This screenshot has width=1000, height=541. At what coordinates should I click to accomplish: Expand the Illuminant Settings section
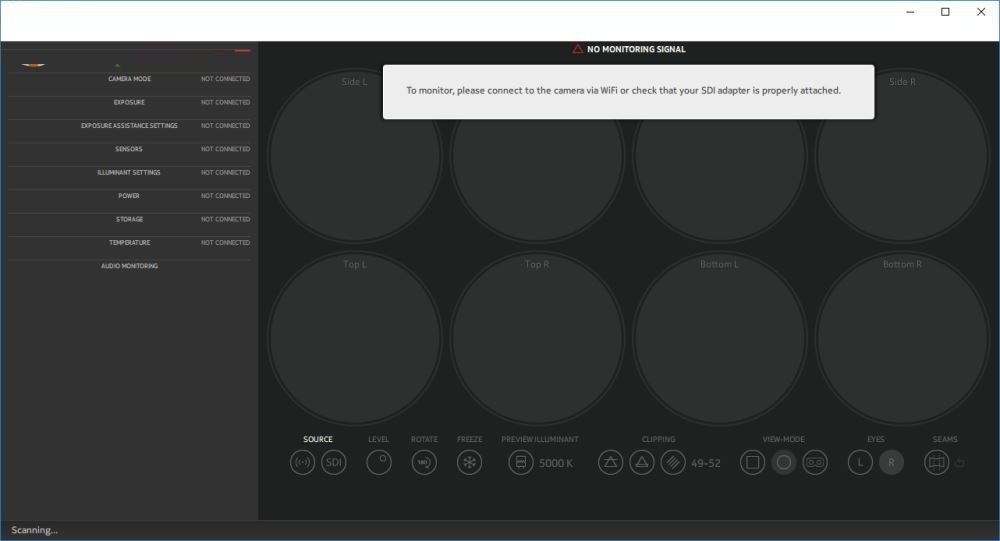pyautogui.click(x=129, y=172)
